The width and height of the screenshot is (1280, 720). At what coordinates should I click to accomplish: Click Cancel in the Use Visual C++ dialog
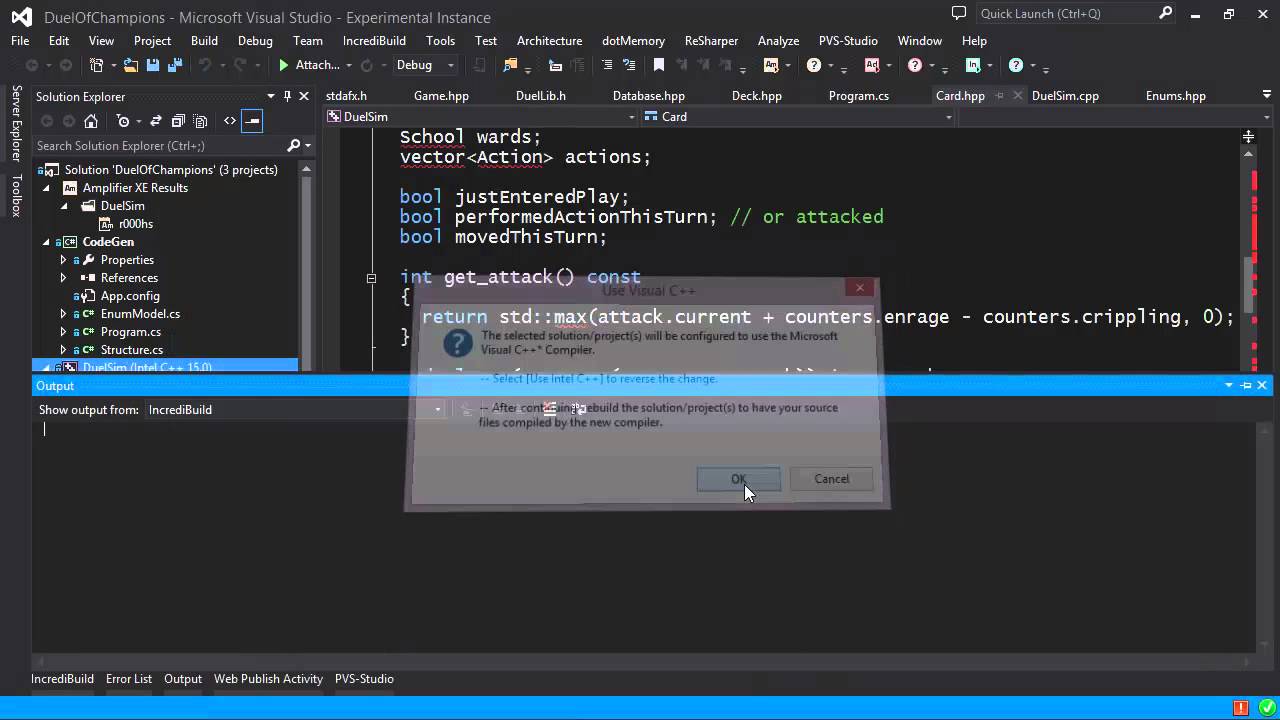831,479
